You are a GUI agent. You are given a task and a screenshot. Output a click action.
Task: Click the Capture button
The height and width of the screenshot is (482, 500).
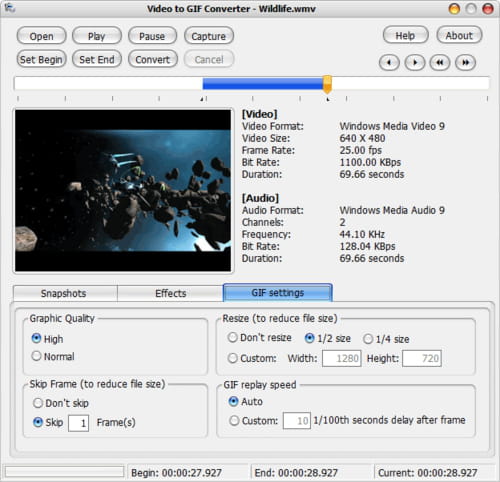[209, 36]
